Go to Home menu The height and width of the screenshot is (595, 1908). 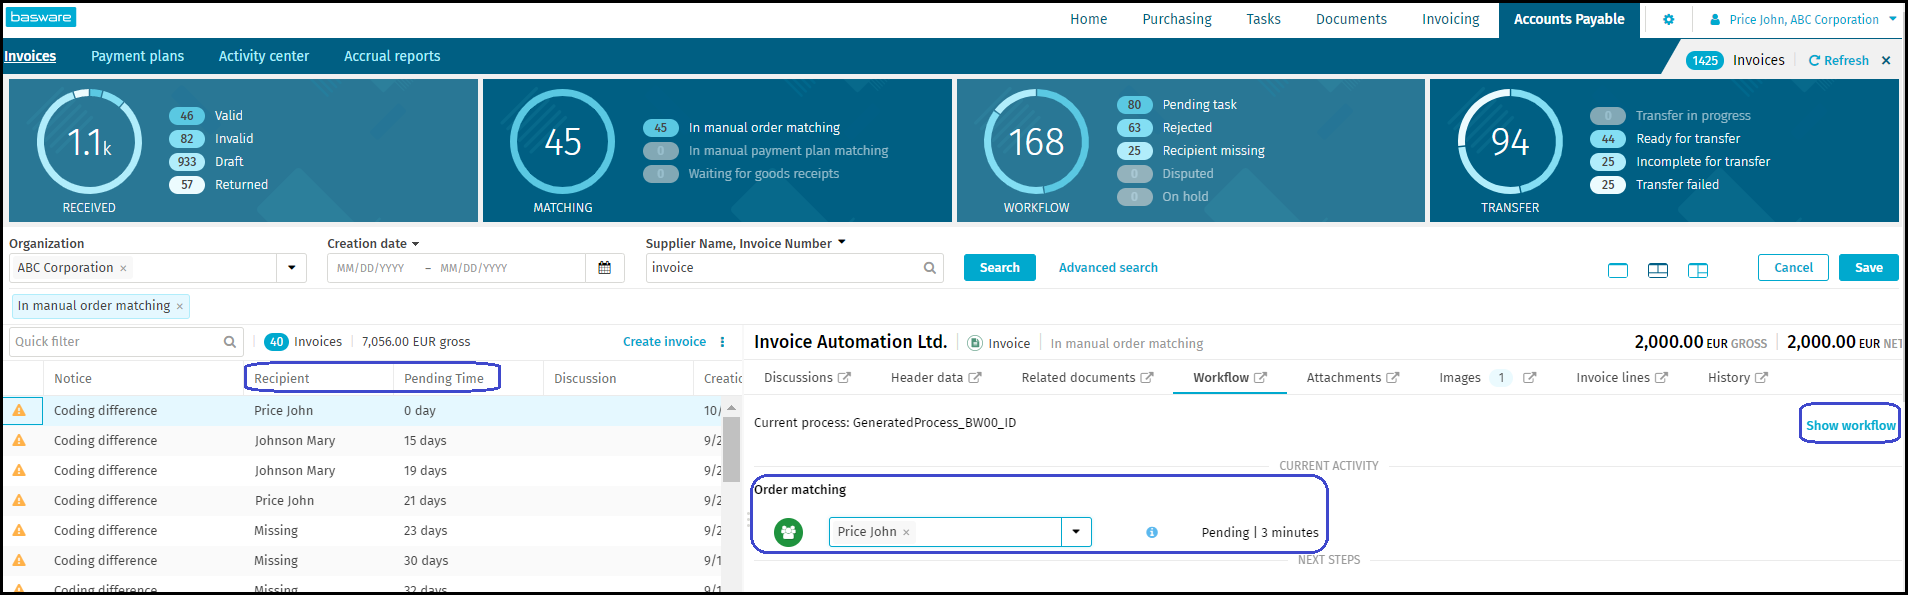pos(1088,19)
